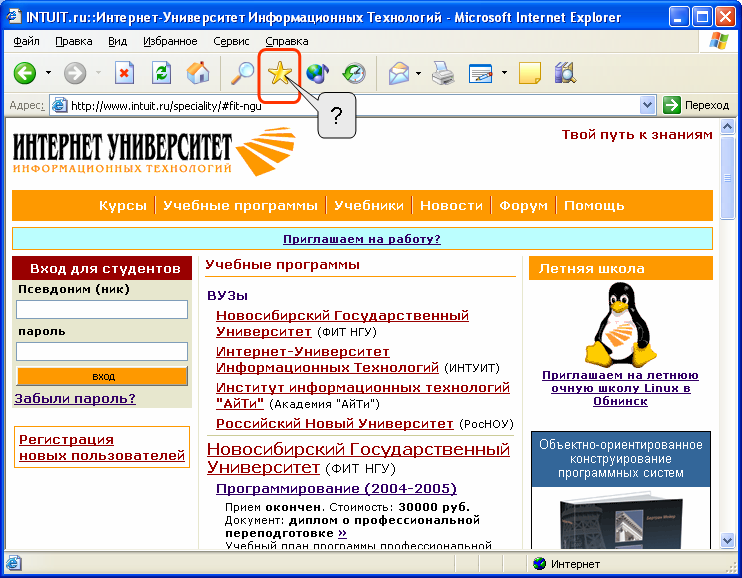Open Media pane globe-note icon

[x=318, y=73]
